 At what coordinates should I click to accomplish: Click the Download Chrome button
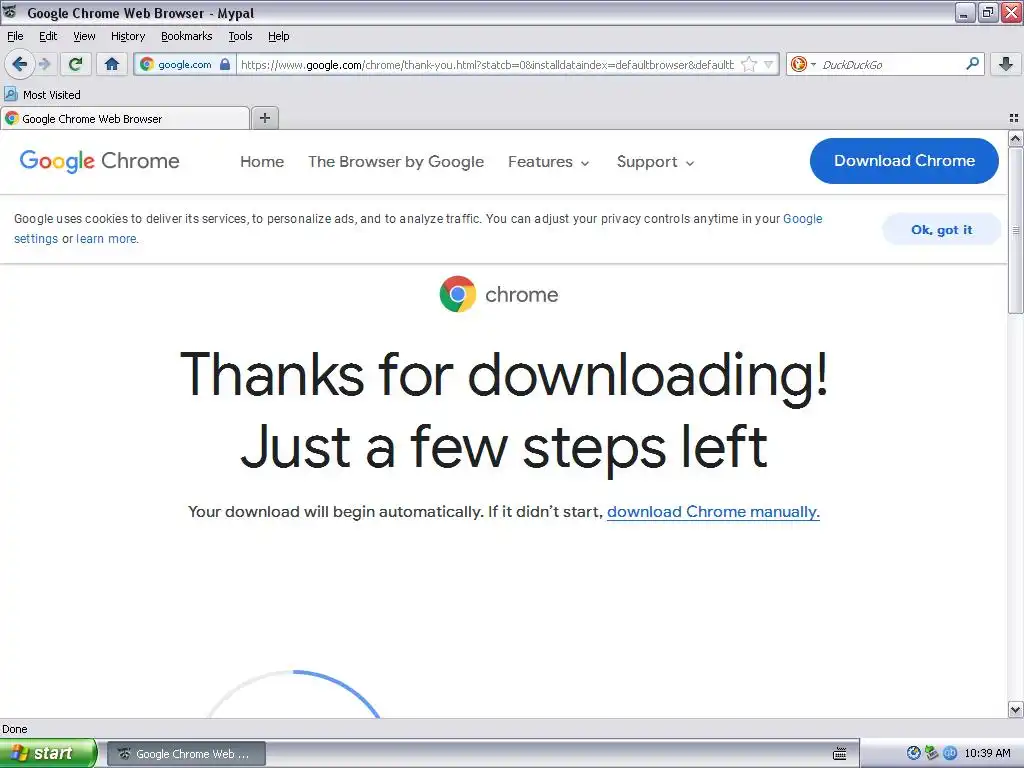[x=904, y=161]
